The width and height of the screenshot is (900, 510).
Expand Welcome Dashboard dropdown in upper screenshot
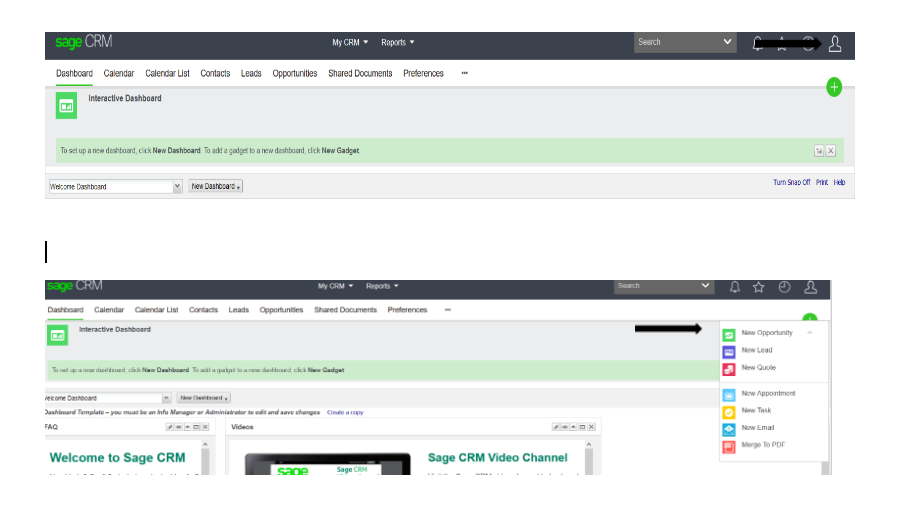pyautogui.click(x=177, y=186)
